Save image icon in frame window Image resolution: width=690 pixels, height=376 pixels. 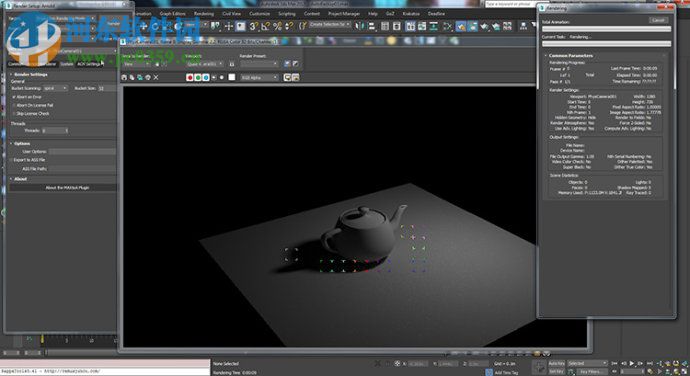124,77
